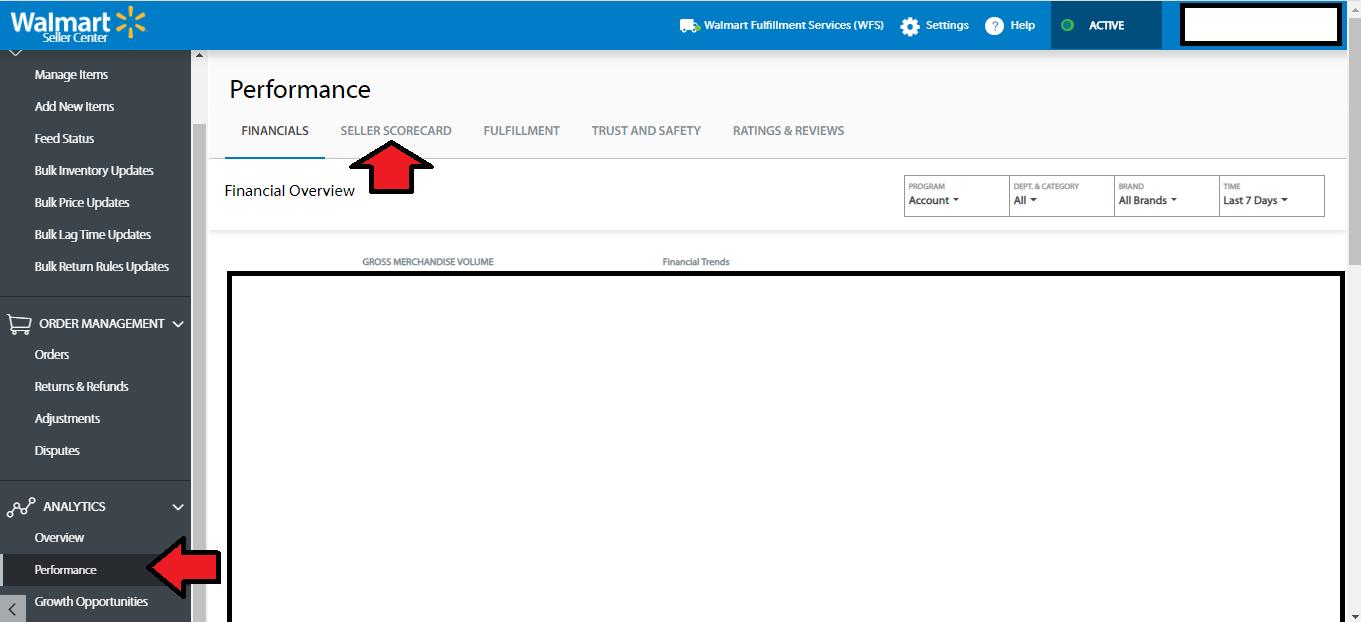1361x622 pixels.
Task: Switch to the Fulfillment tab
Action: (522, 131)
